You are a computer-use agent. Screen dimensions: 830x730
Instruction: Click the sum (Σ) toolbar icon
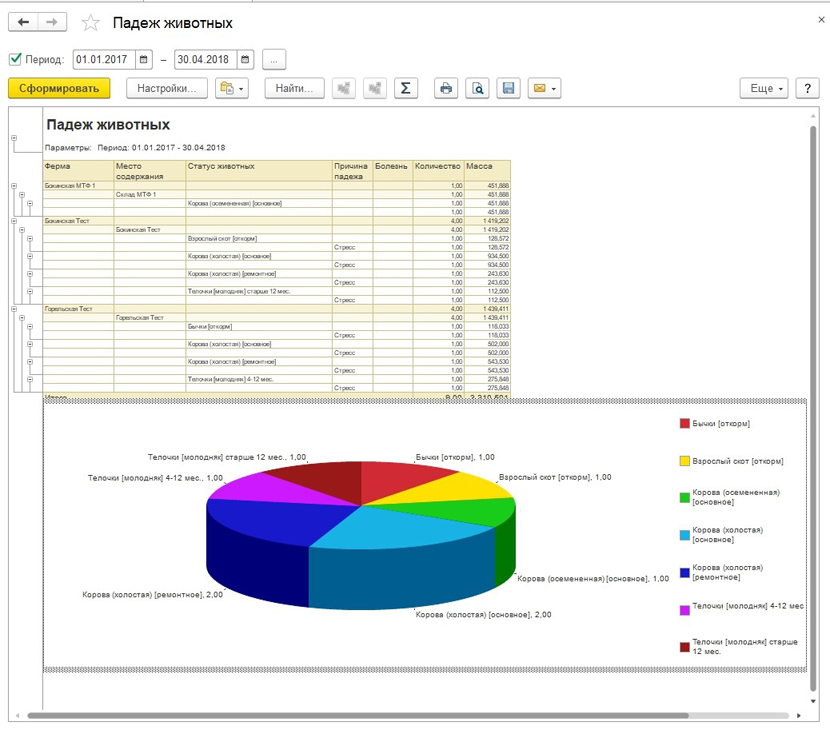[405, 88]
